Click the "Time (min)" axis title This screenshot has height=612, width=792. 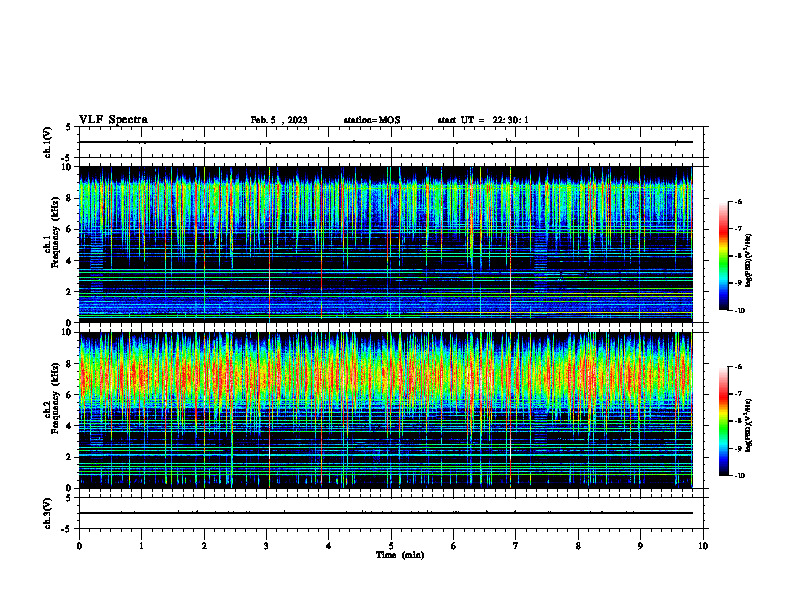pos(400,555)
